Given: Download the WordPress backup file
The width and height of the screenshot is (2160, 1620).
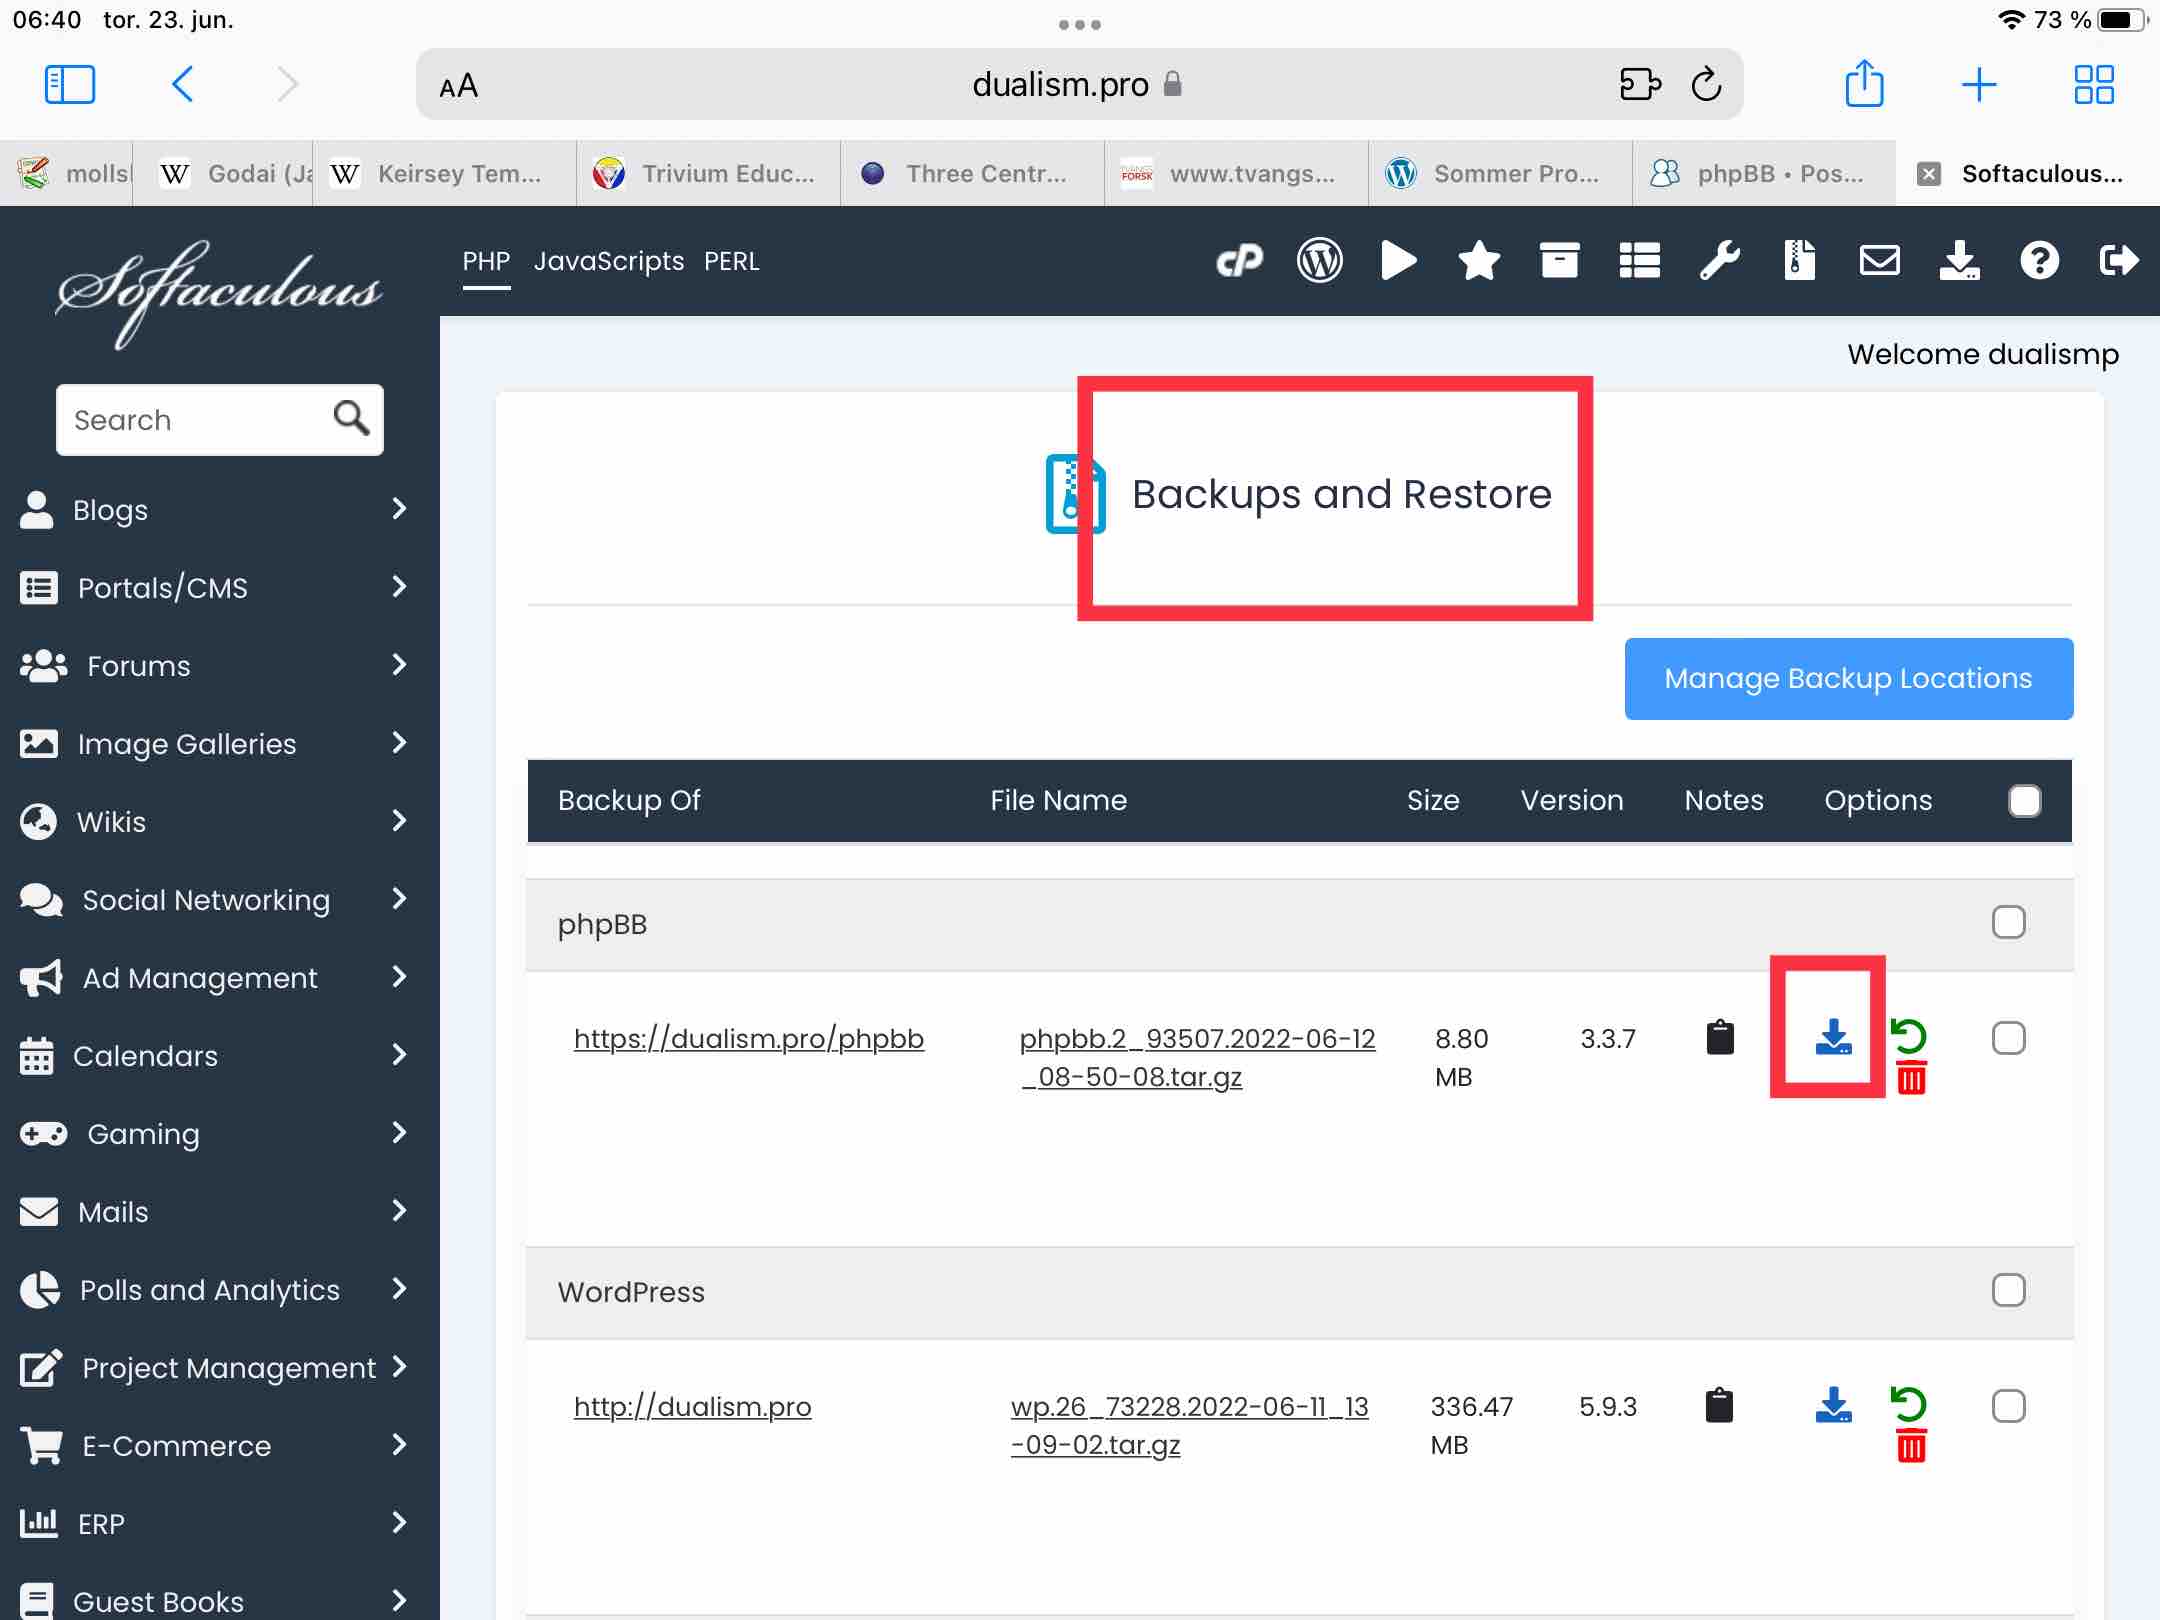Looking at the screenshot, I should (x=1832, y=1405).
